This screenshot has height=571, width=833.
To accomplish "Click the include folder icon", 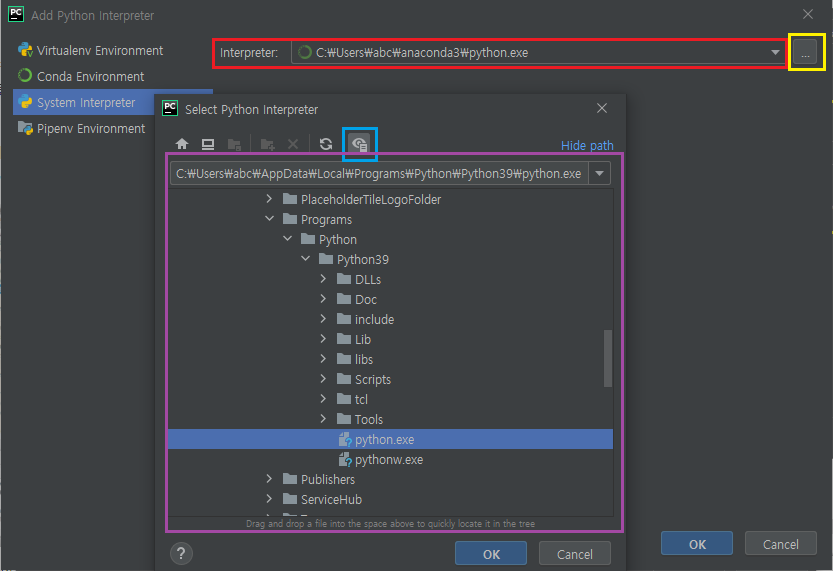I will 344,319.
